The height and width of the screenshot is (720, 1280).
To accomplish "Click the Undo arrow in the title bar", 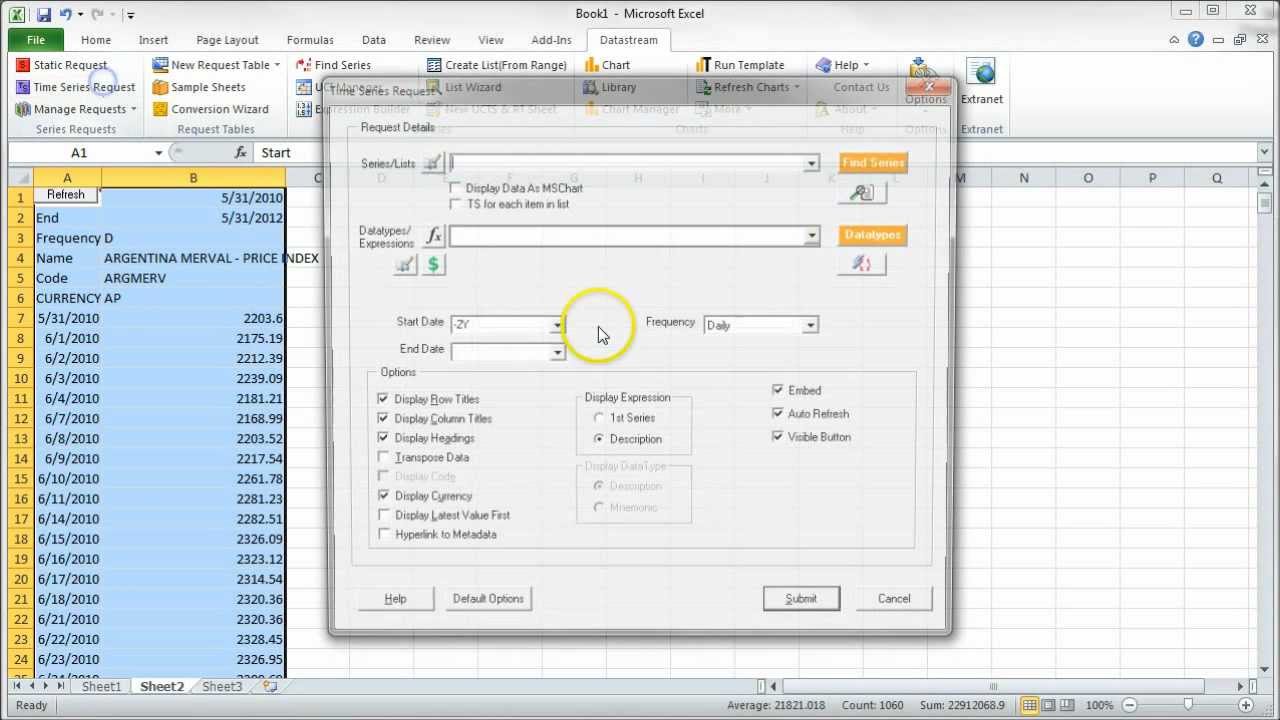I will tap(66, 14).
